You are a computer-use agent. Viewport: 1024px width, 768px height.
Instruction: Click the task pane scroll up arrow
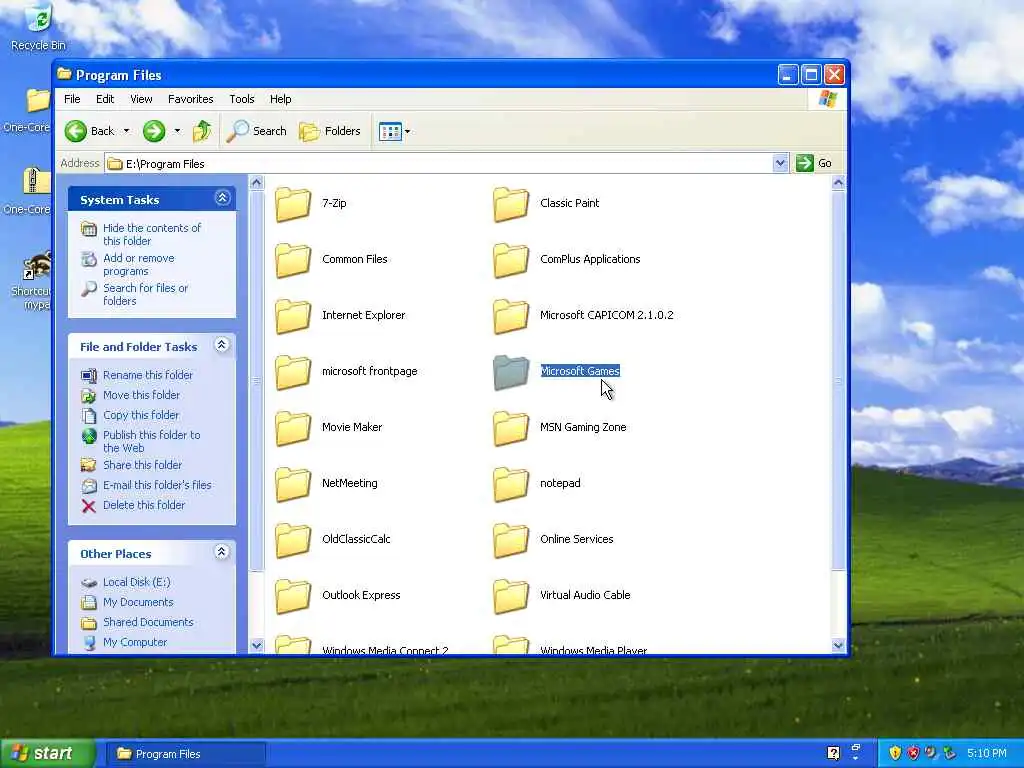point(257,183)
